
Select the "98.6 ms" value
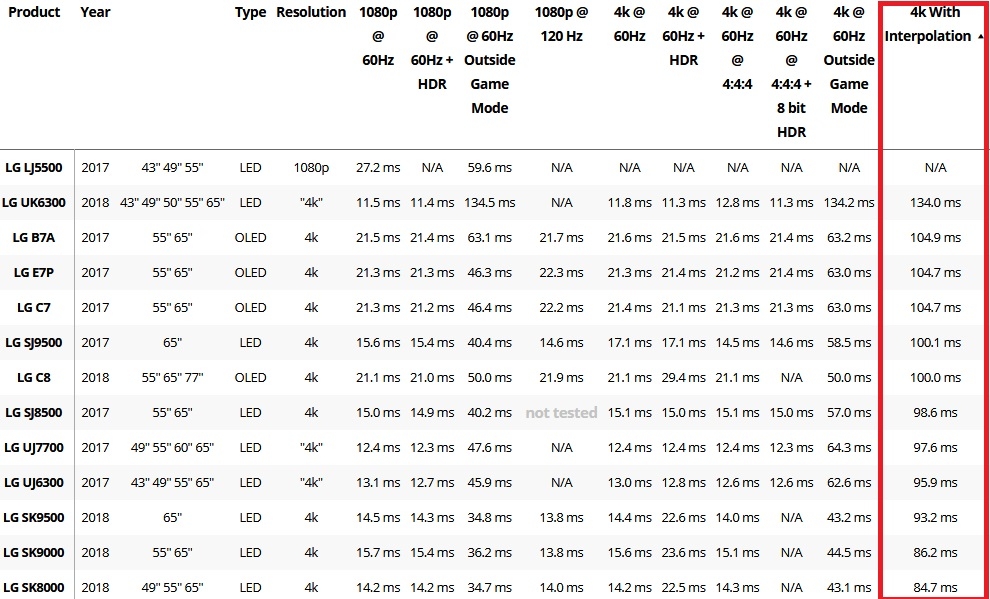tap(936, 413)
